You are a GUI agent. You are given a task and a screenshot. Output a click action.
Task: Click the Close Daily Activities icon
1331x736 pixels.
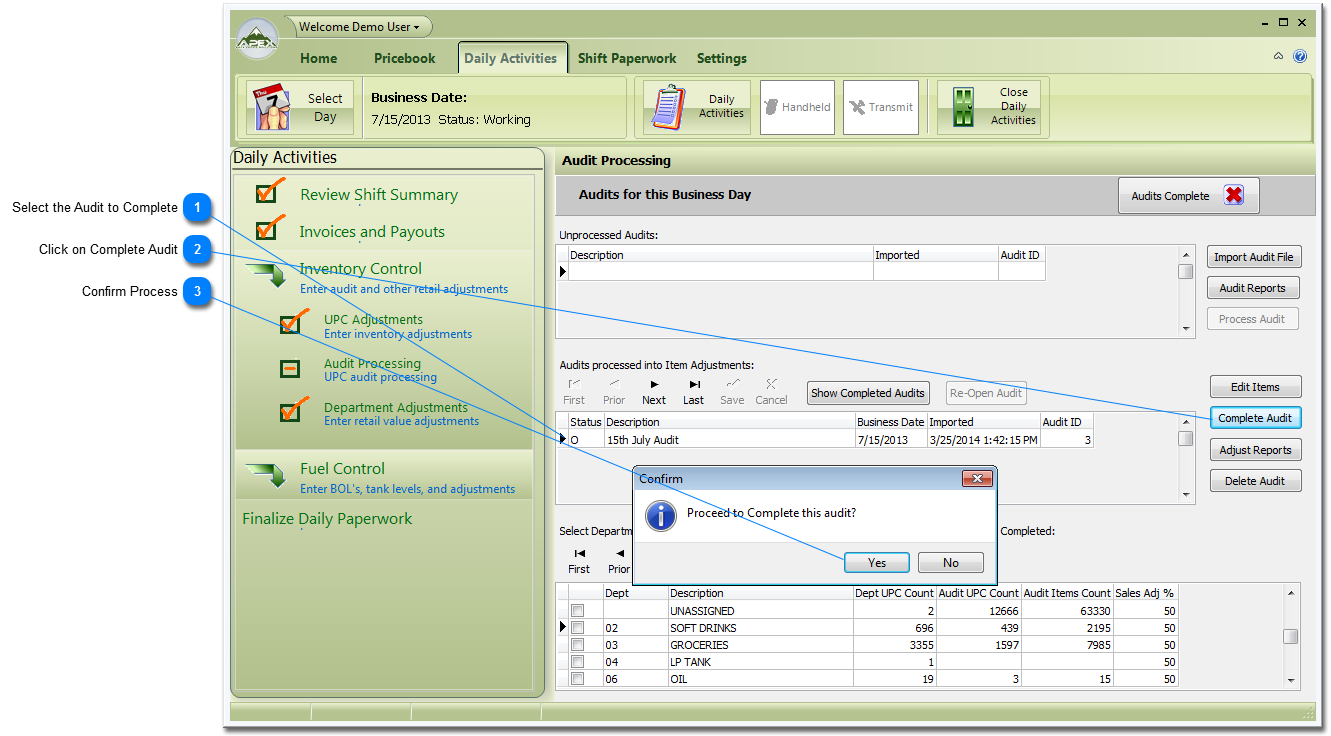tap(964, 107)
